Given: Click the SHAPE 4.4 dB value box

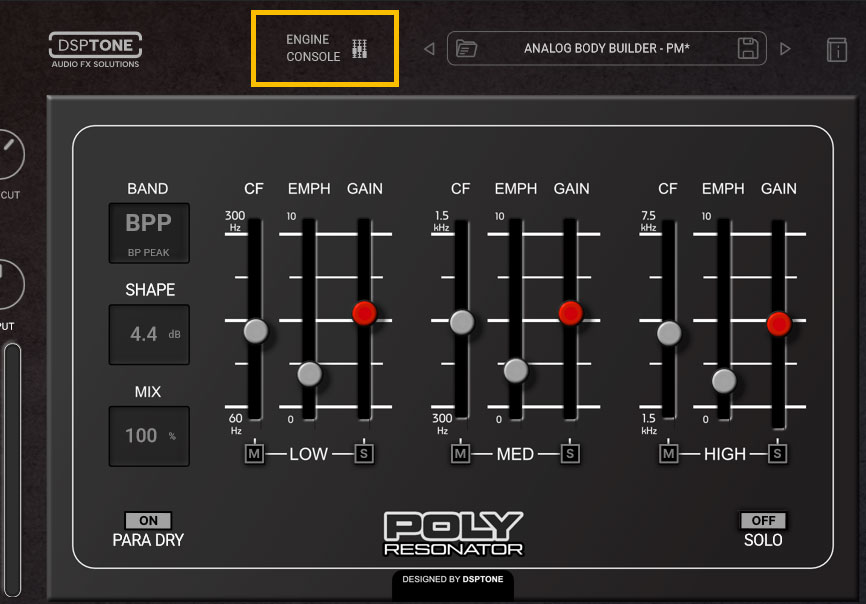Looking at the screenshot, I should (x=149, y=335).
